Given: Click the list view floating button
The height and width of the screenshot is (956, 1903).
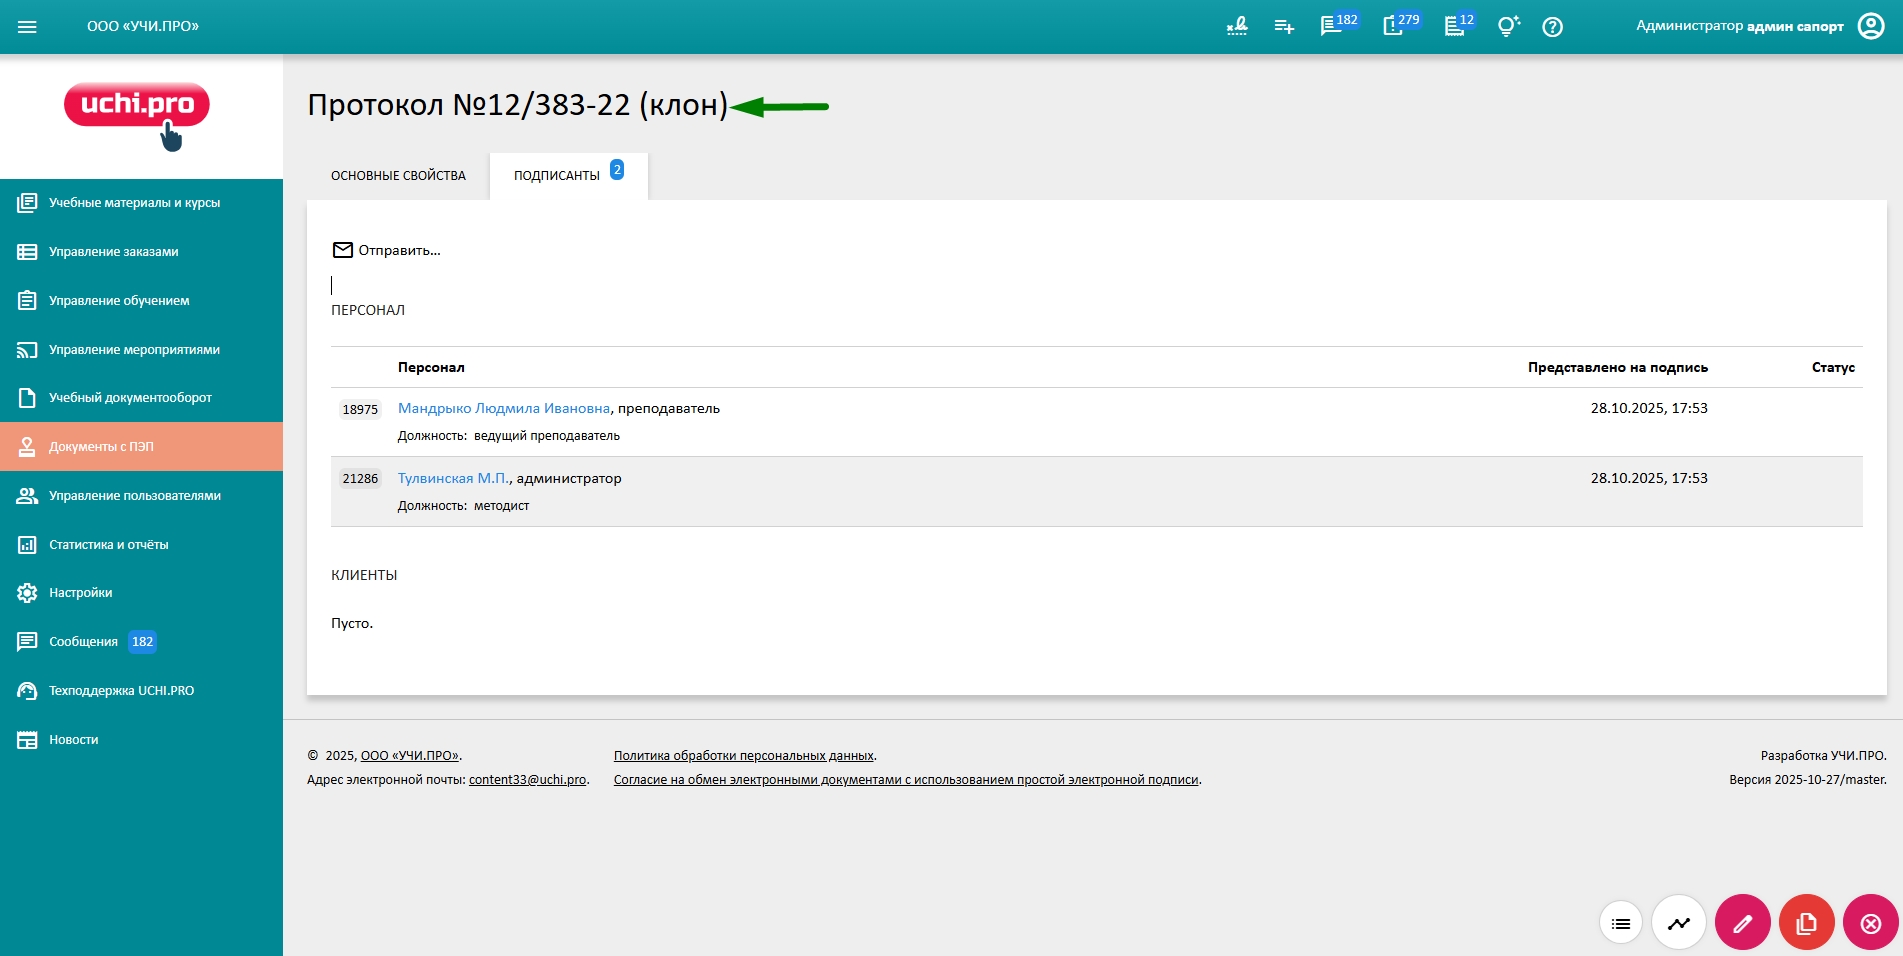Looking at the screenshot, I should tap(1620, 923).
